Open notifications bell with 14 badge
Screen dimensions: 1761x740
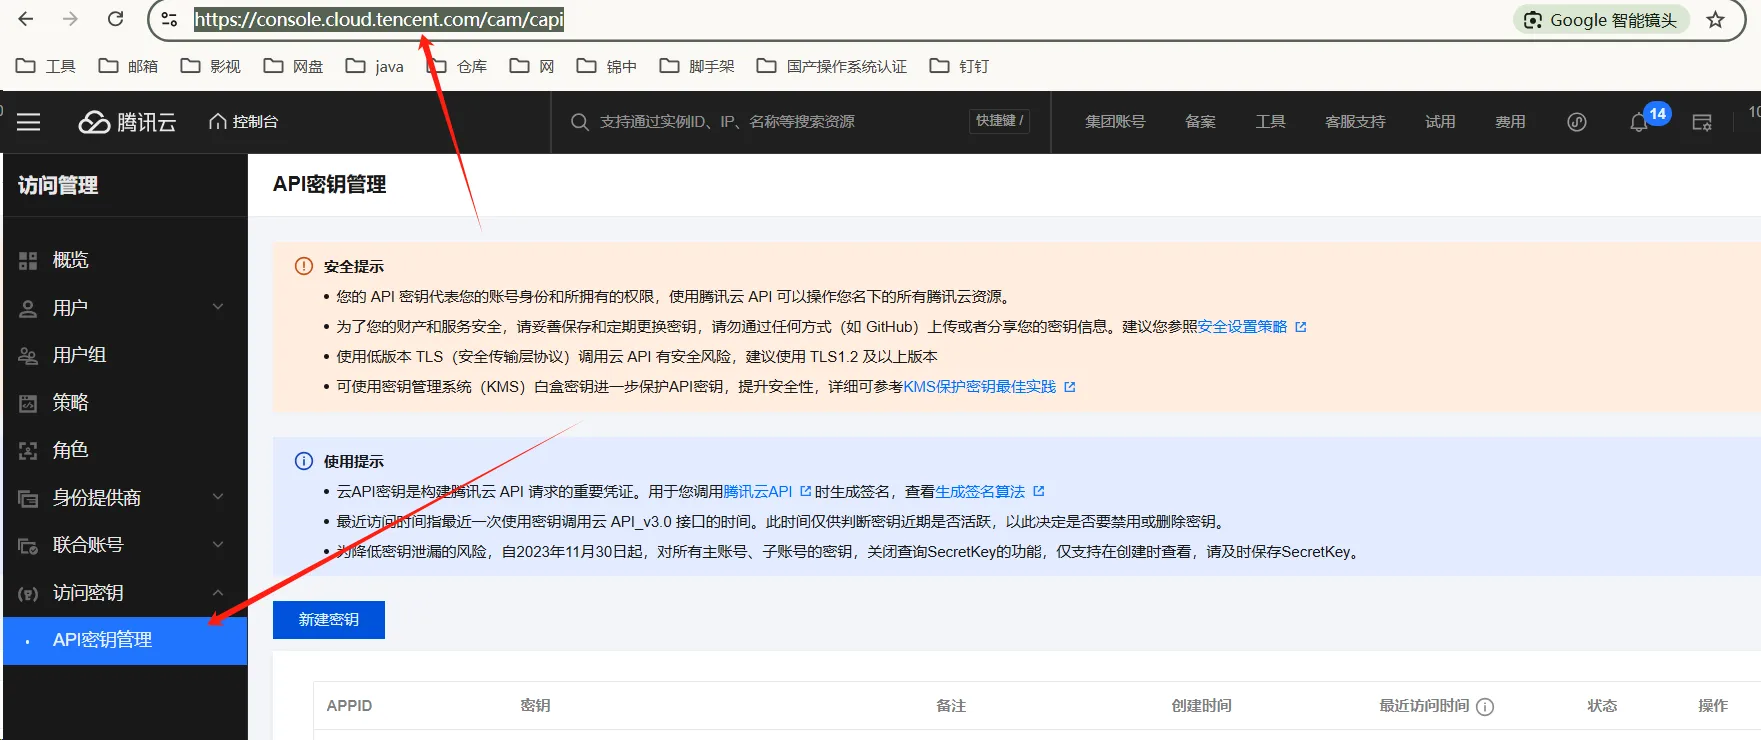[x=1640, y=121]
